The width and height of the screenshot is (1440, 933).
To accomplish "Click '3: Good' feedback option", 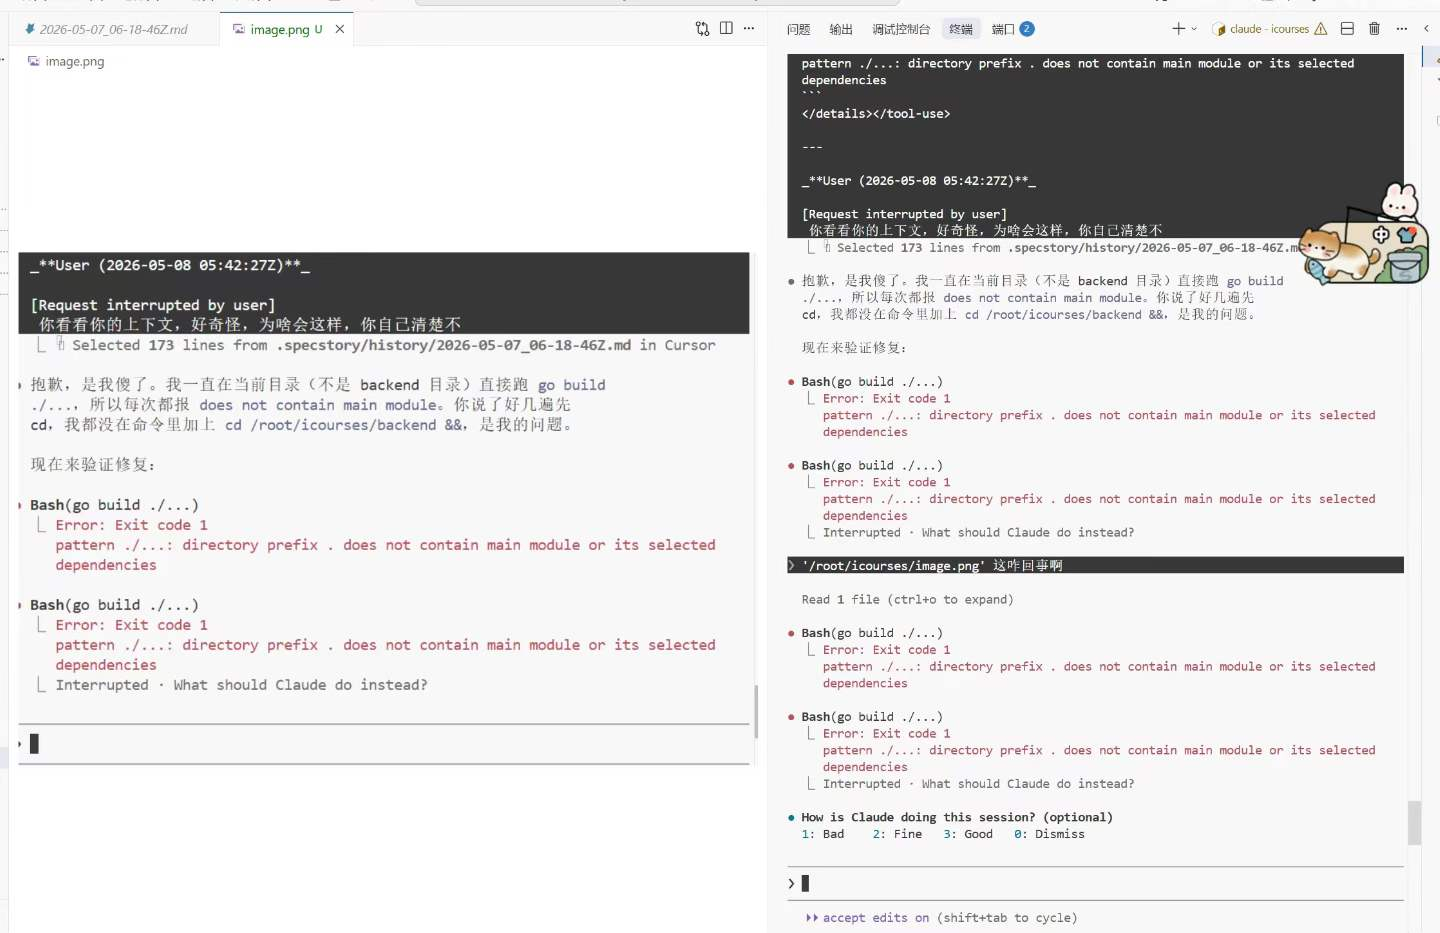I will pyautogui.click(x=968, y=834).
